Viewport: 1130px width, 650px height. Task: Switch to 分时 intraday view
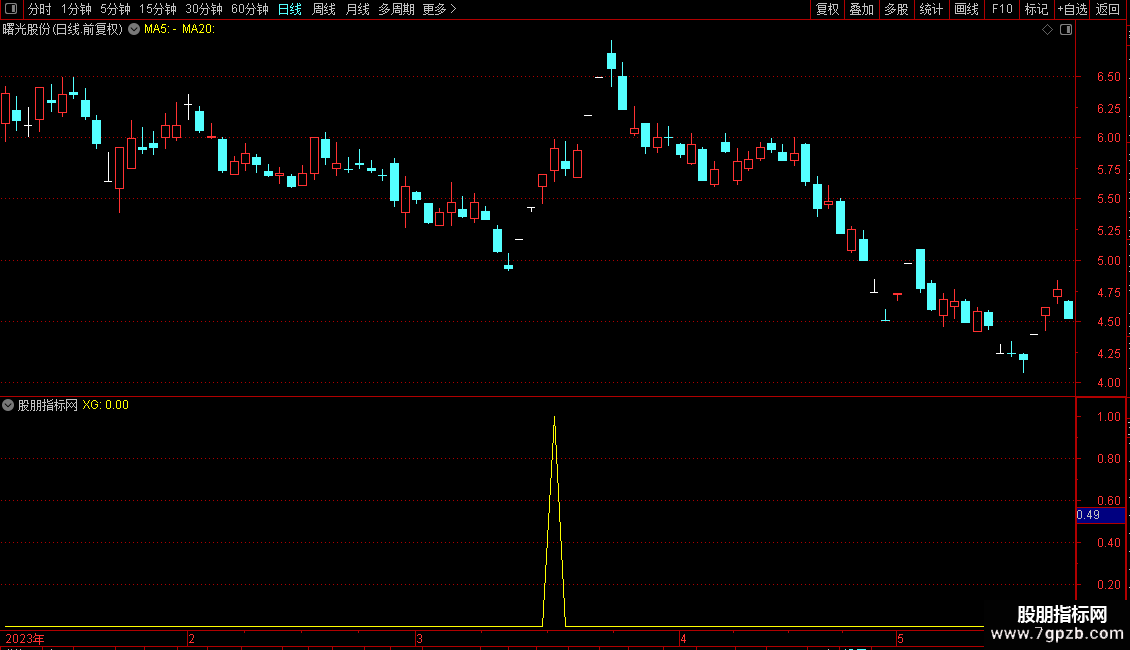[40, 9]
